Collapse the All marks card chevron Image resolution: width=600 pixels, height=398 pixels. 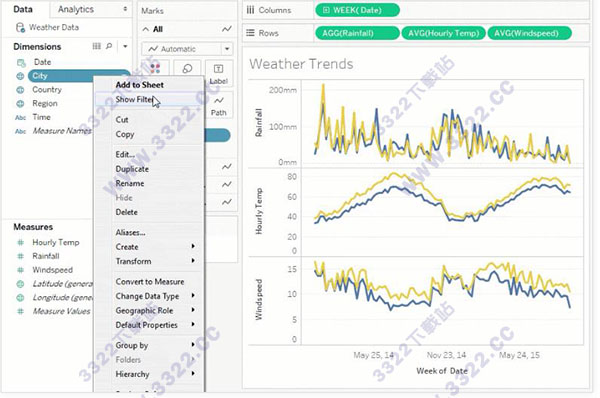pos(146,29)
